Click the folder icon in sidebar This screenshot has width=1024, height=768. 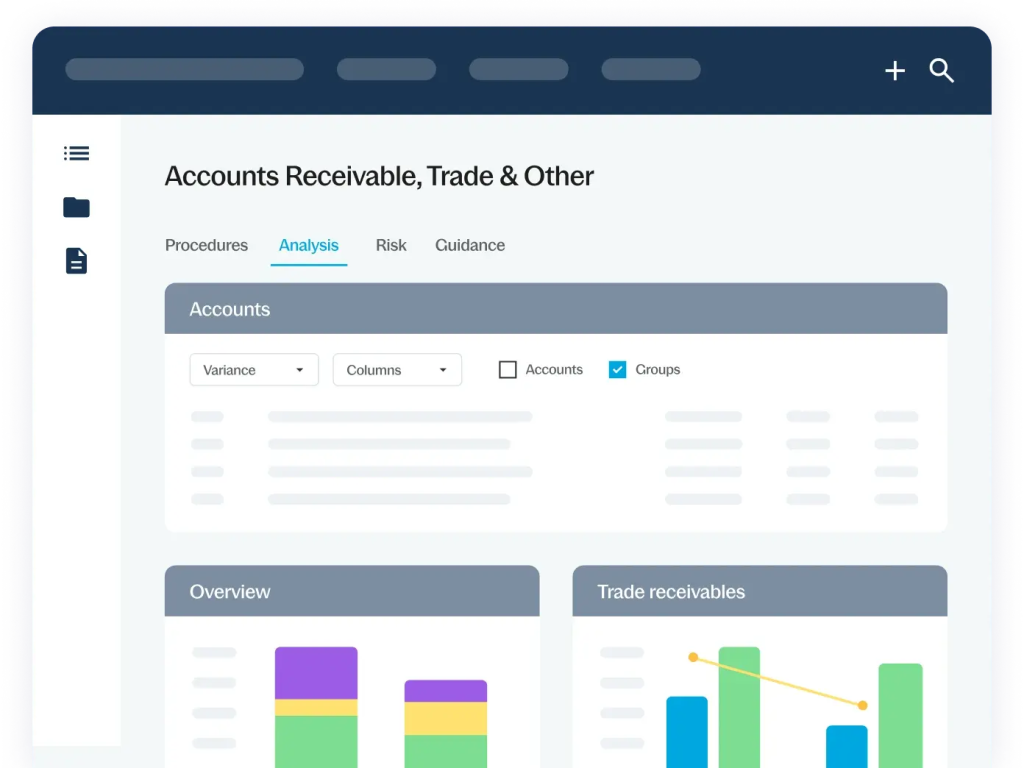[x=76, y=207]
